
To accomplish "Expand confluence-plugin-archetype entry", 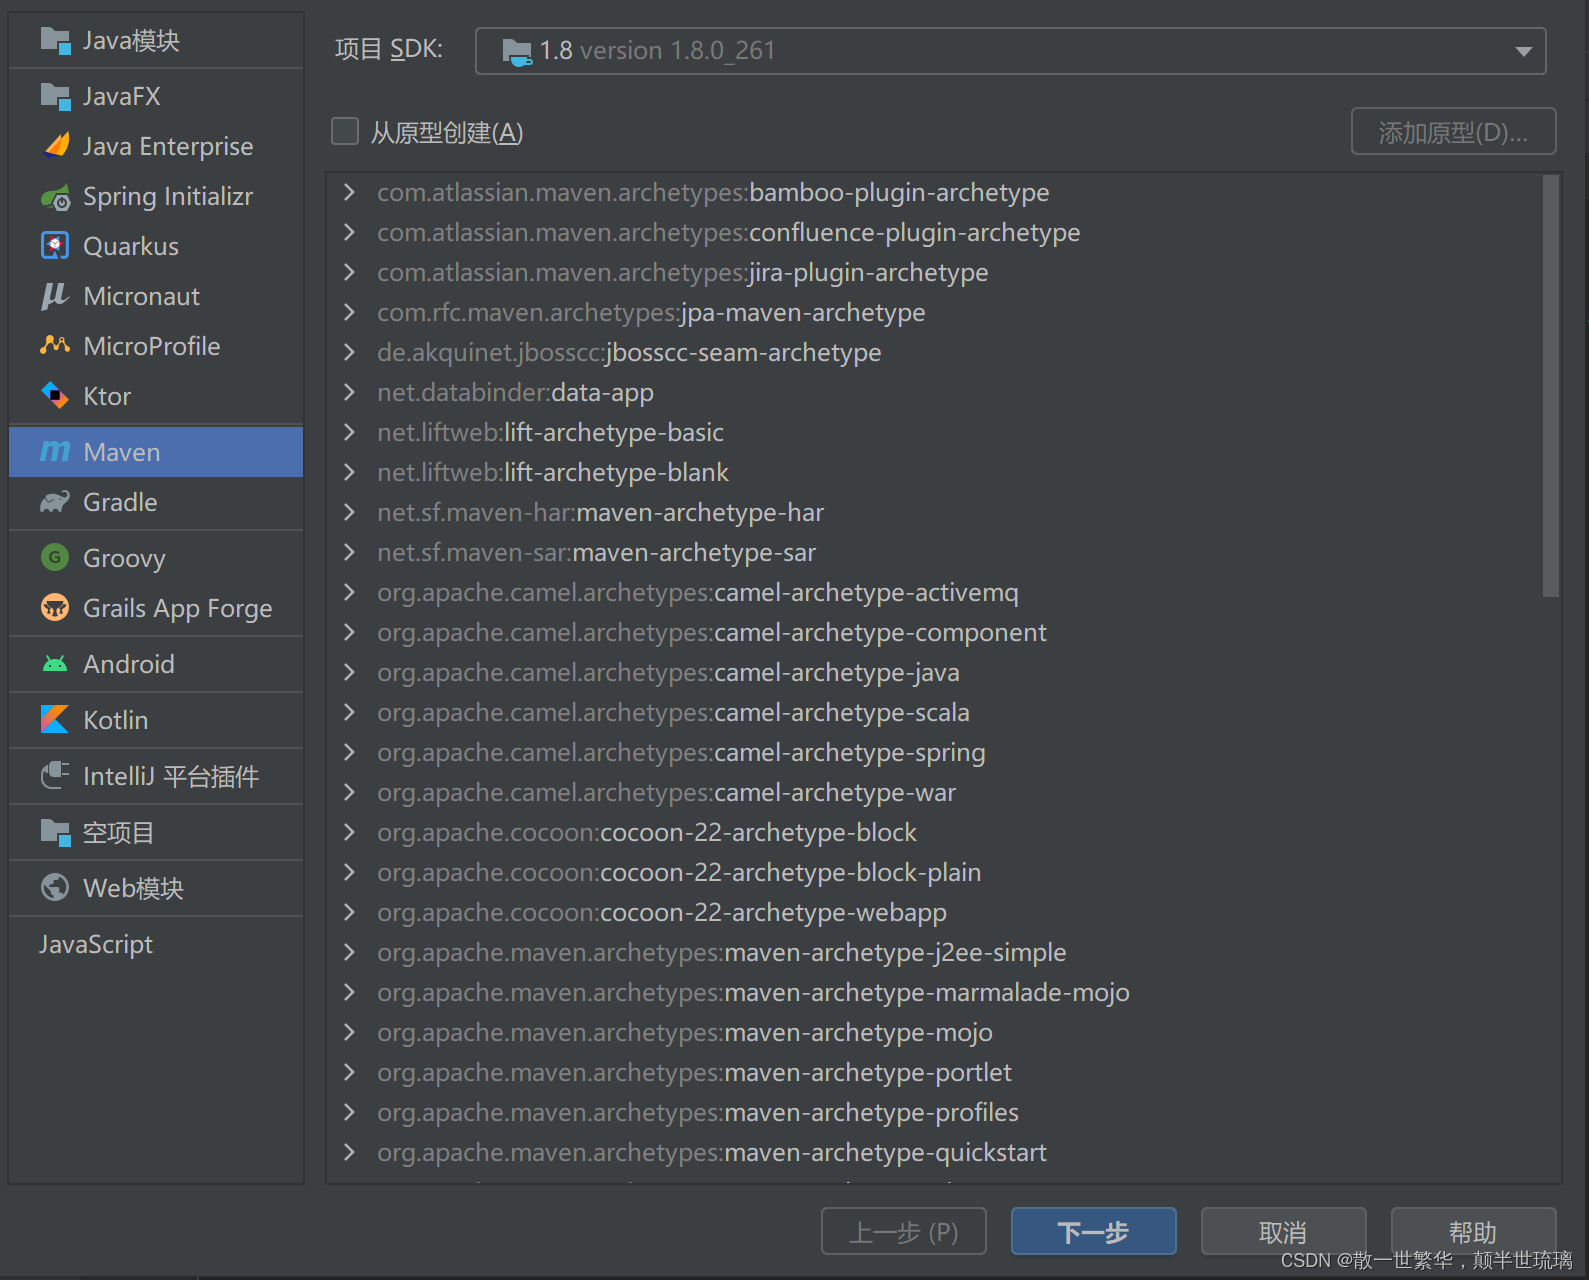I will [349, 232].
